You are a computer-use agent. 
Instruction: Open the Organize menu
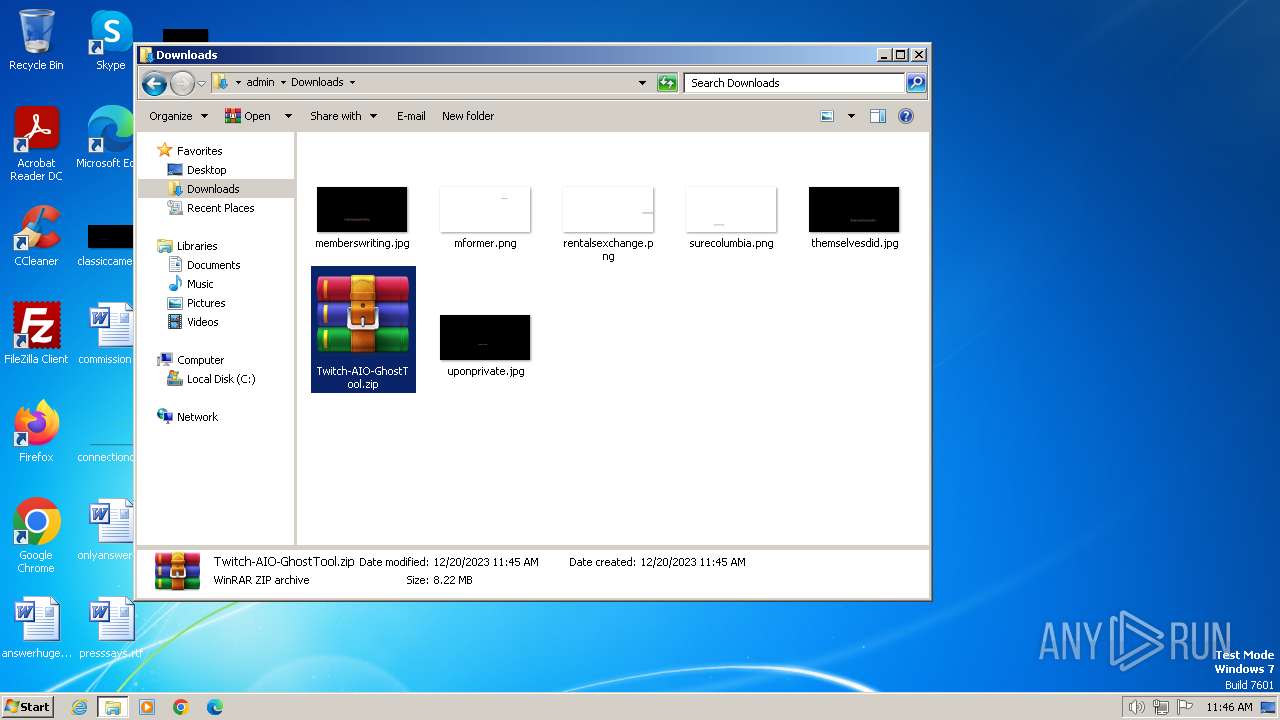pyautogui.click(x=178, y=116)
